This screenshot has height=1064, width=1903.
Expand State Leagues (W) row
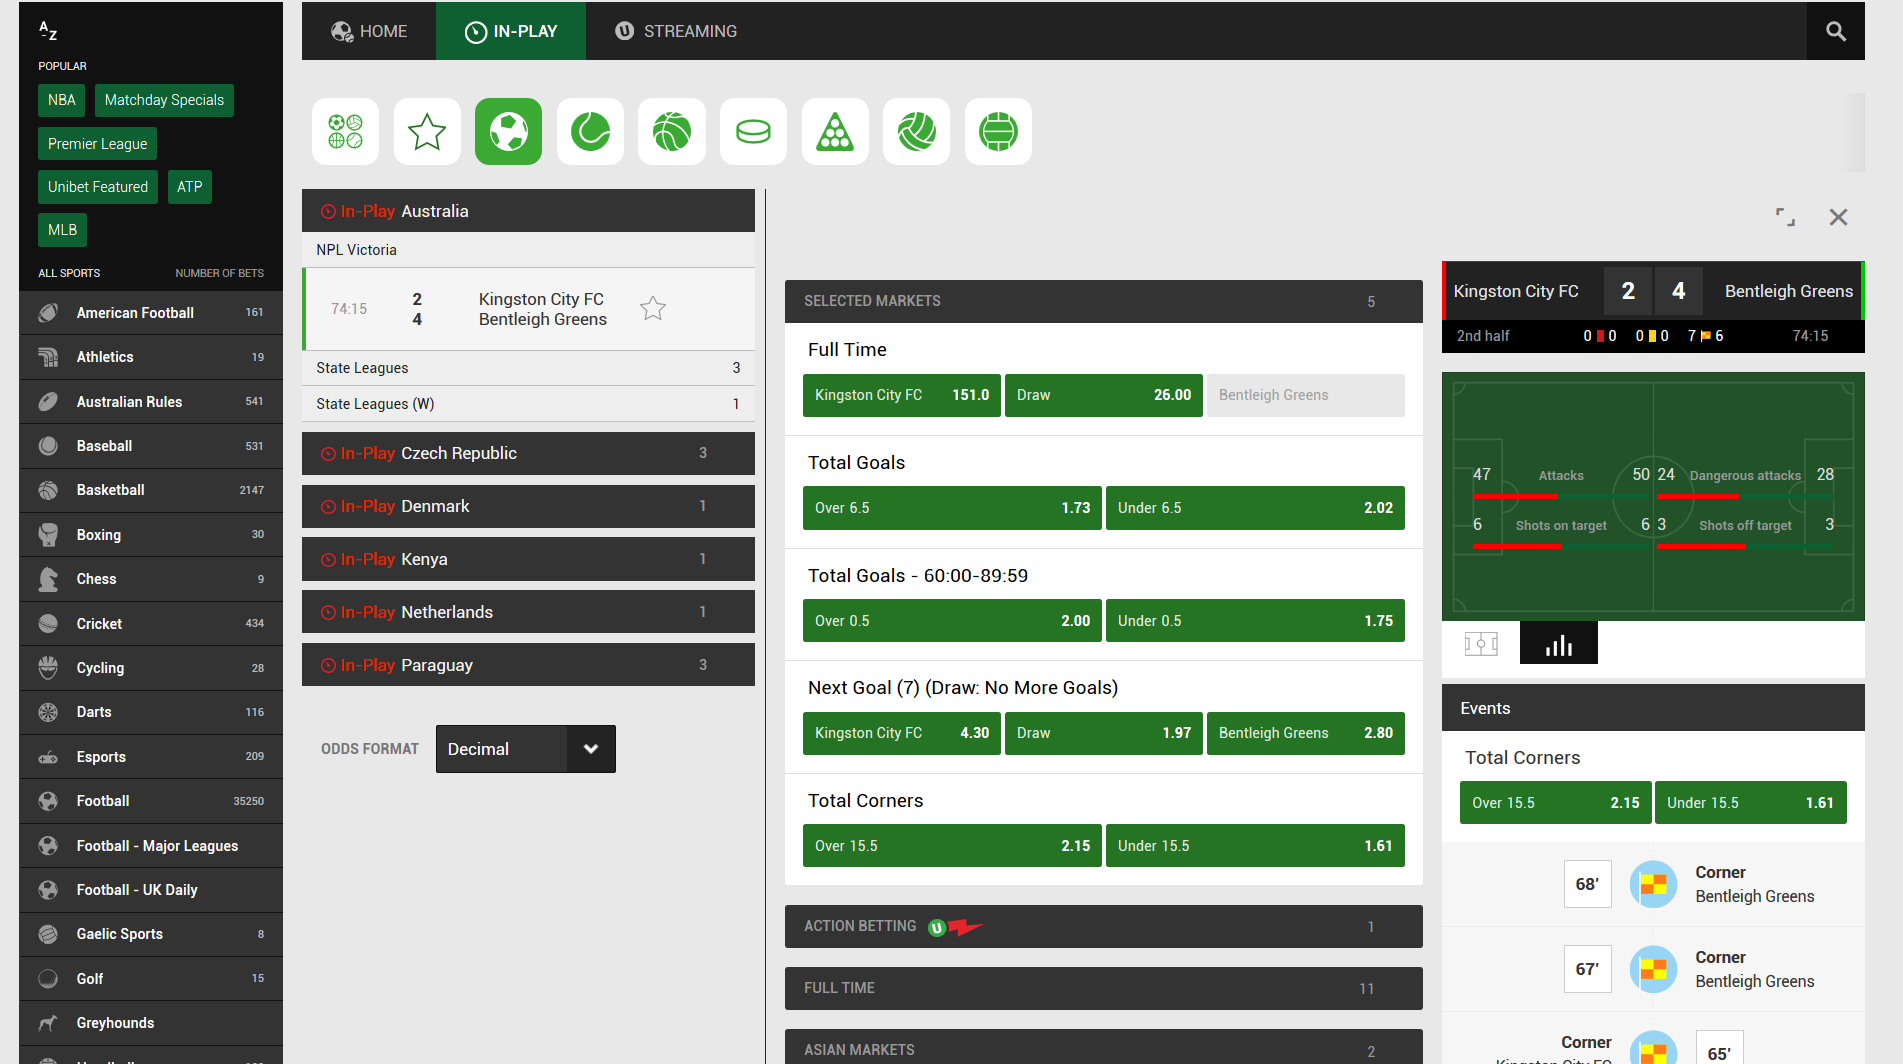pyautogui.click(x=528, y=404)
